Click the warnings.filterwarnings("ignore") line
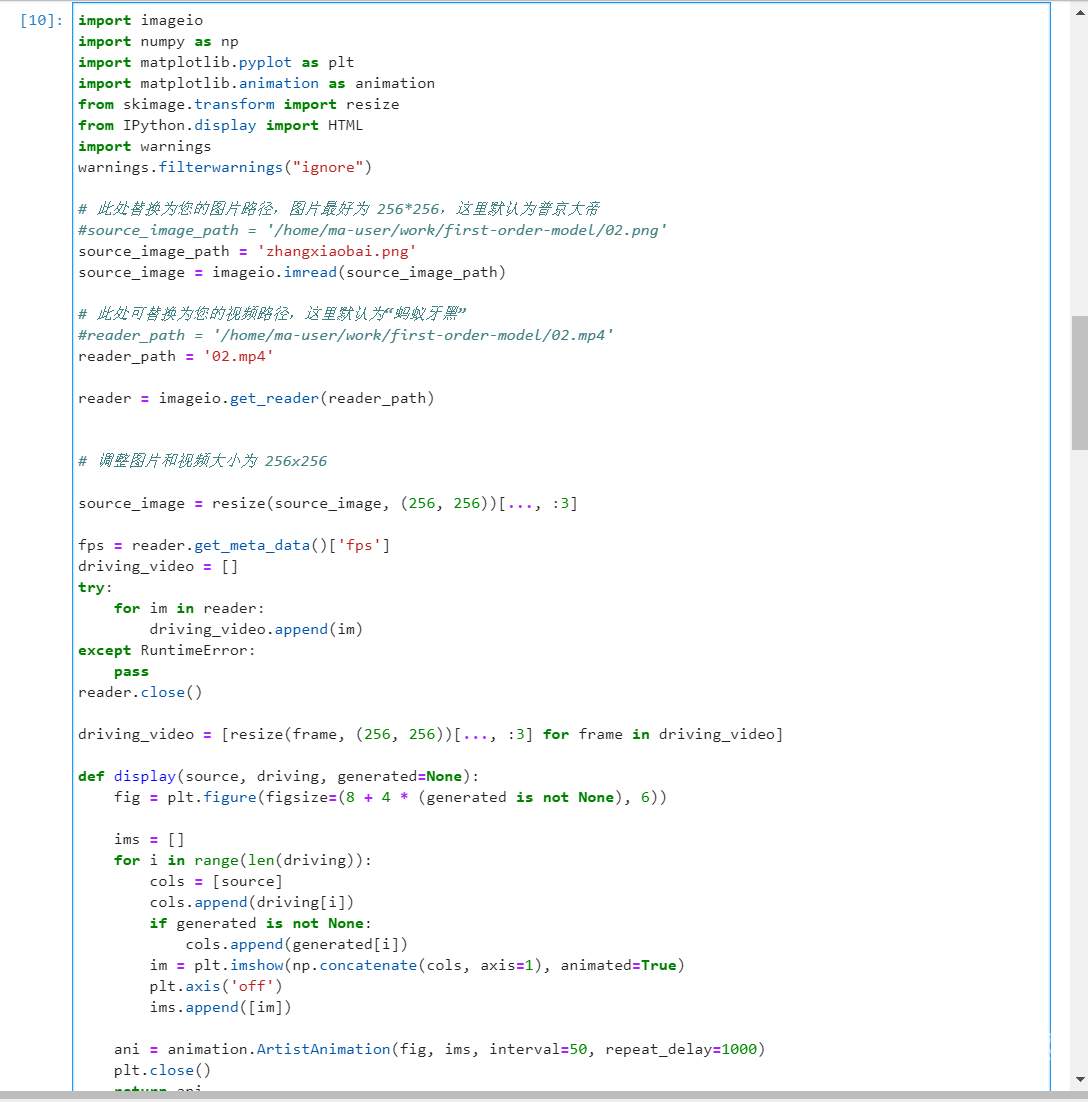The height and width of the screenshot is (1102, 1088). click(225, 167)
